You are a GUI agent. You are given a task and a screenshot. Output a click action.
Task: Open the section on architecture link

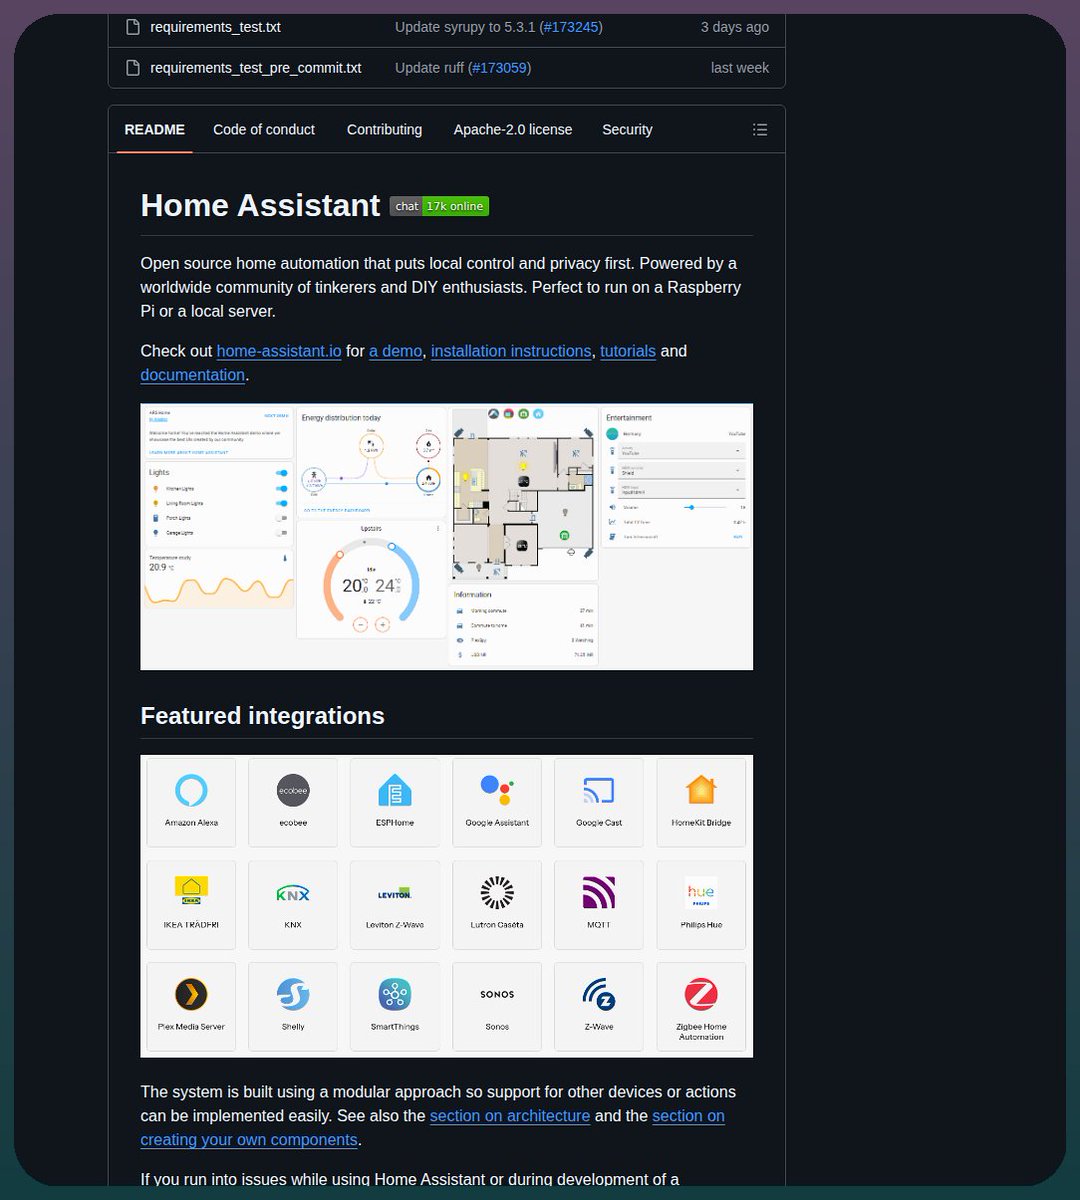point(510,1116)
